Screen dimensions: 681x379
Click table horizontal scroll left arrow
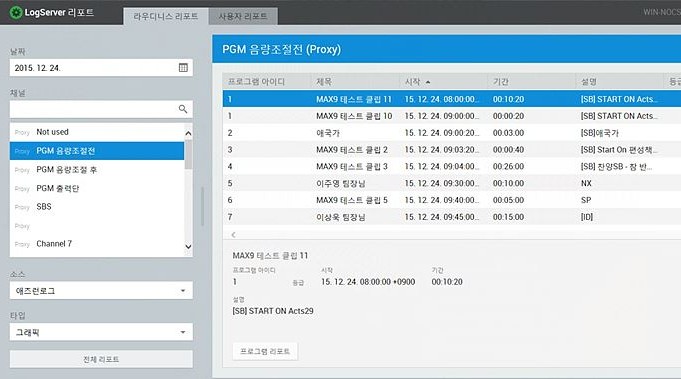pos(233,234)
